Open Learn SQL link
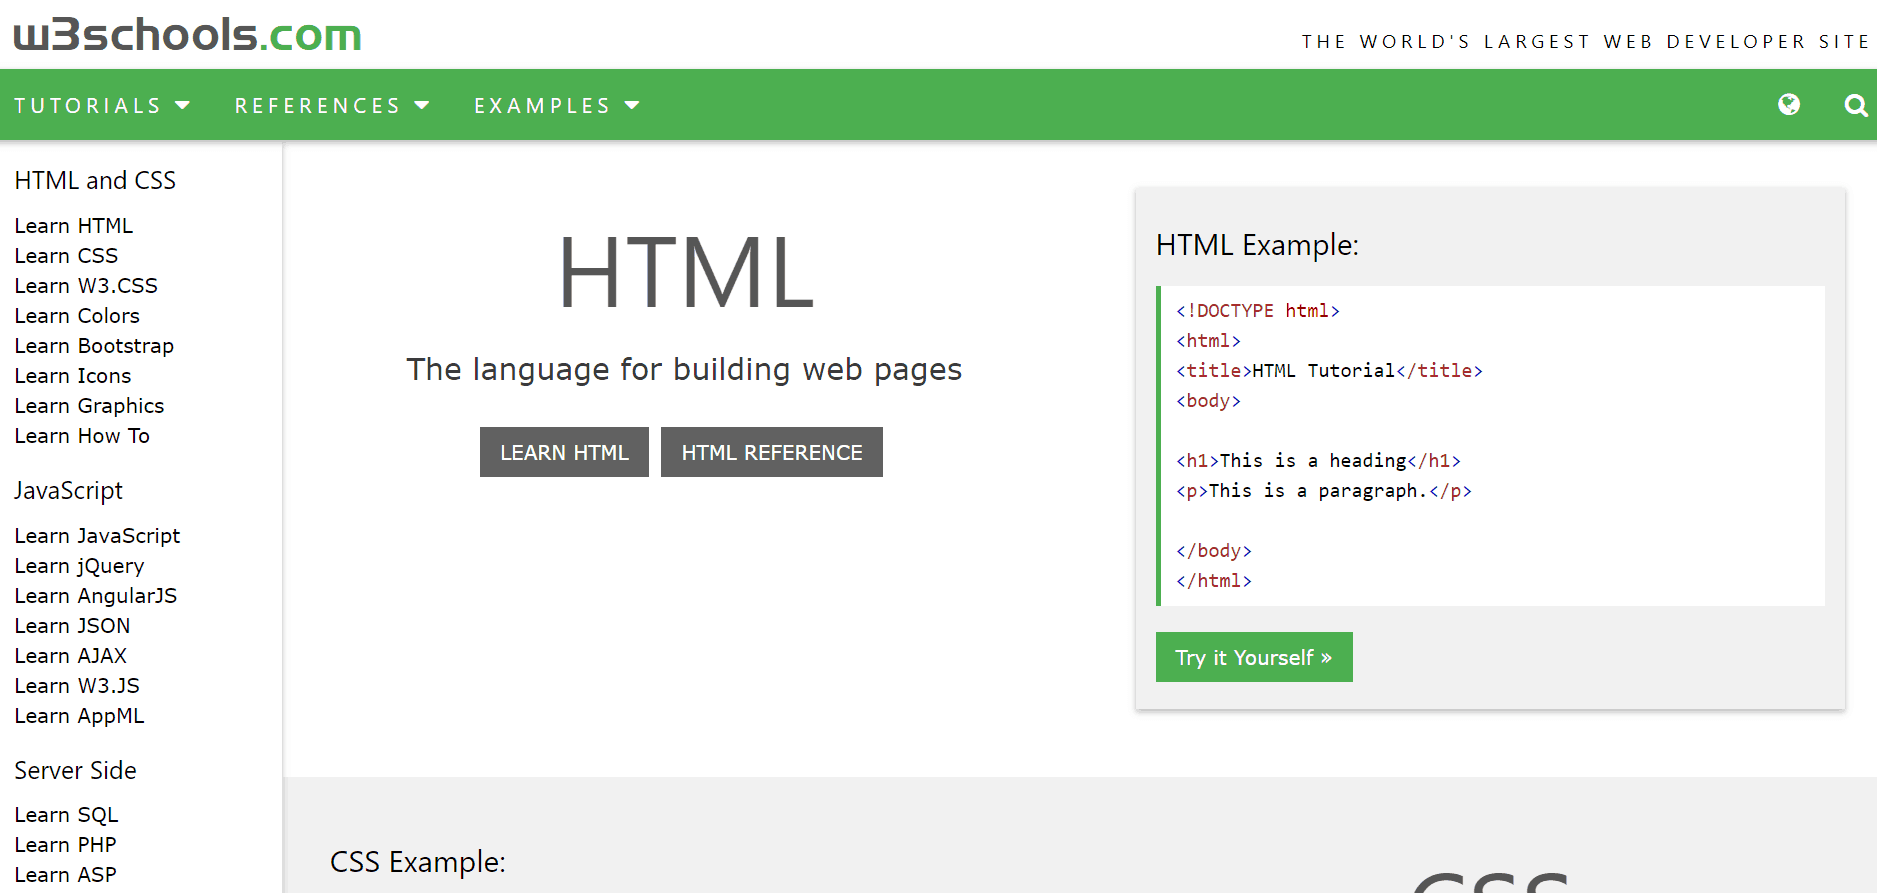The width and height of the screenshot is (1877, 893). click(x=66, y=815)
